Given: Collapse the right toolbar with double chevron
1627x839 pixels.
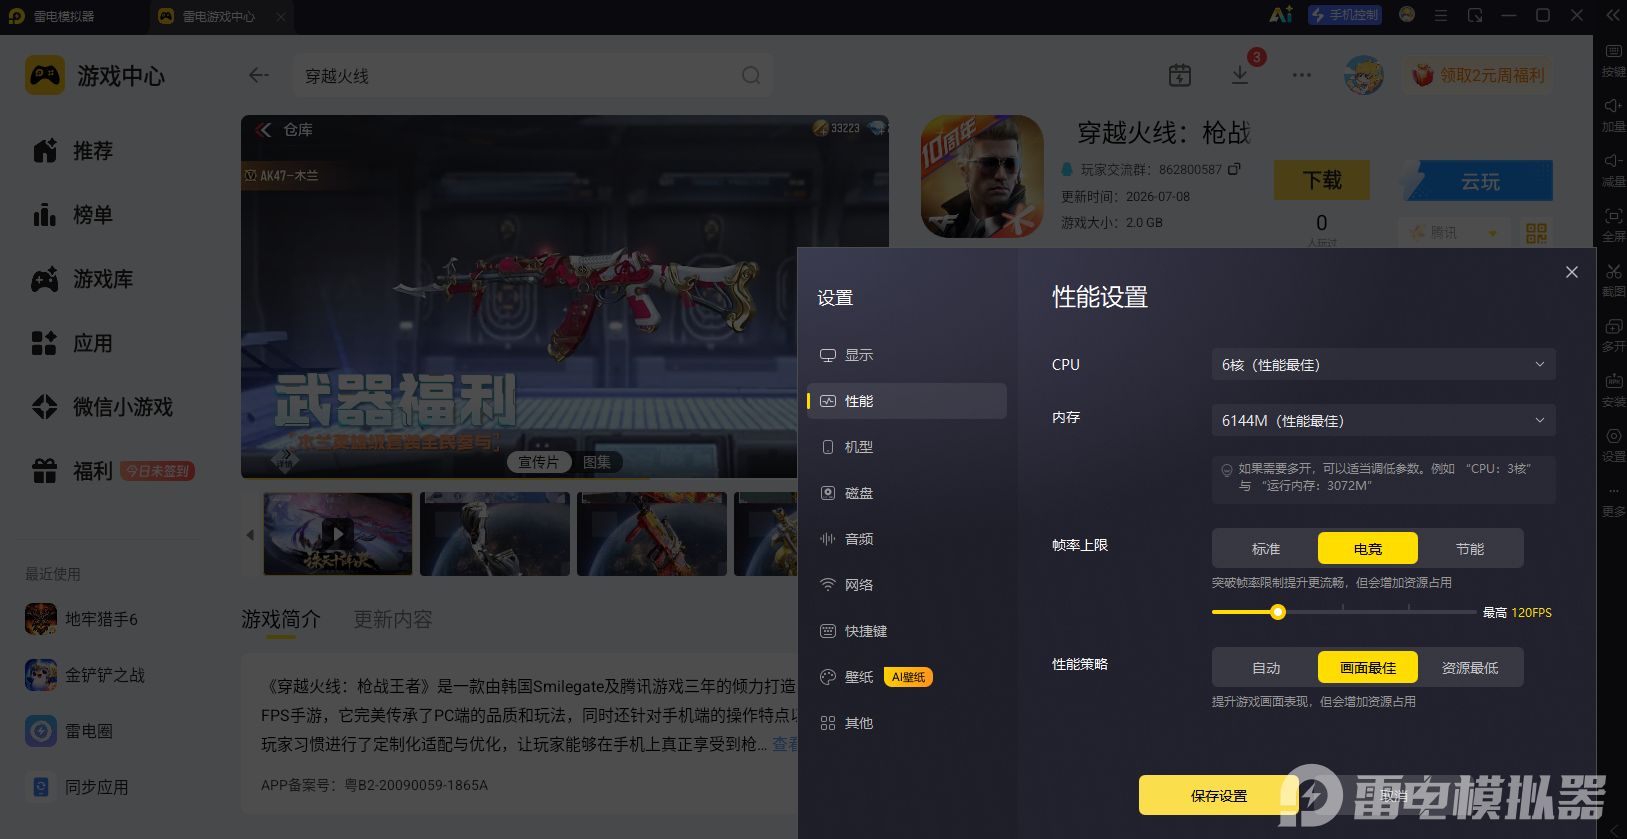Looking at the screenshot, I should tap(1613, 15).
